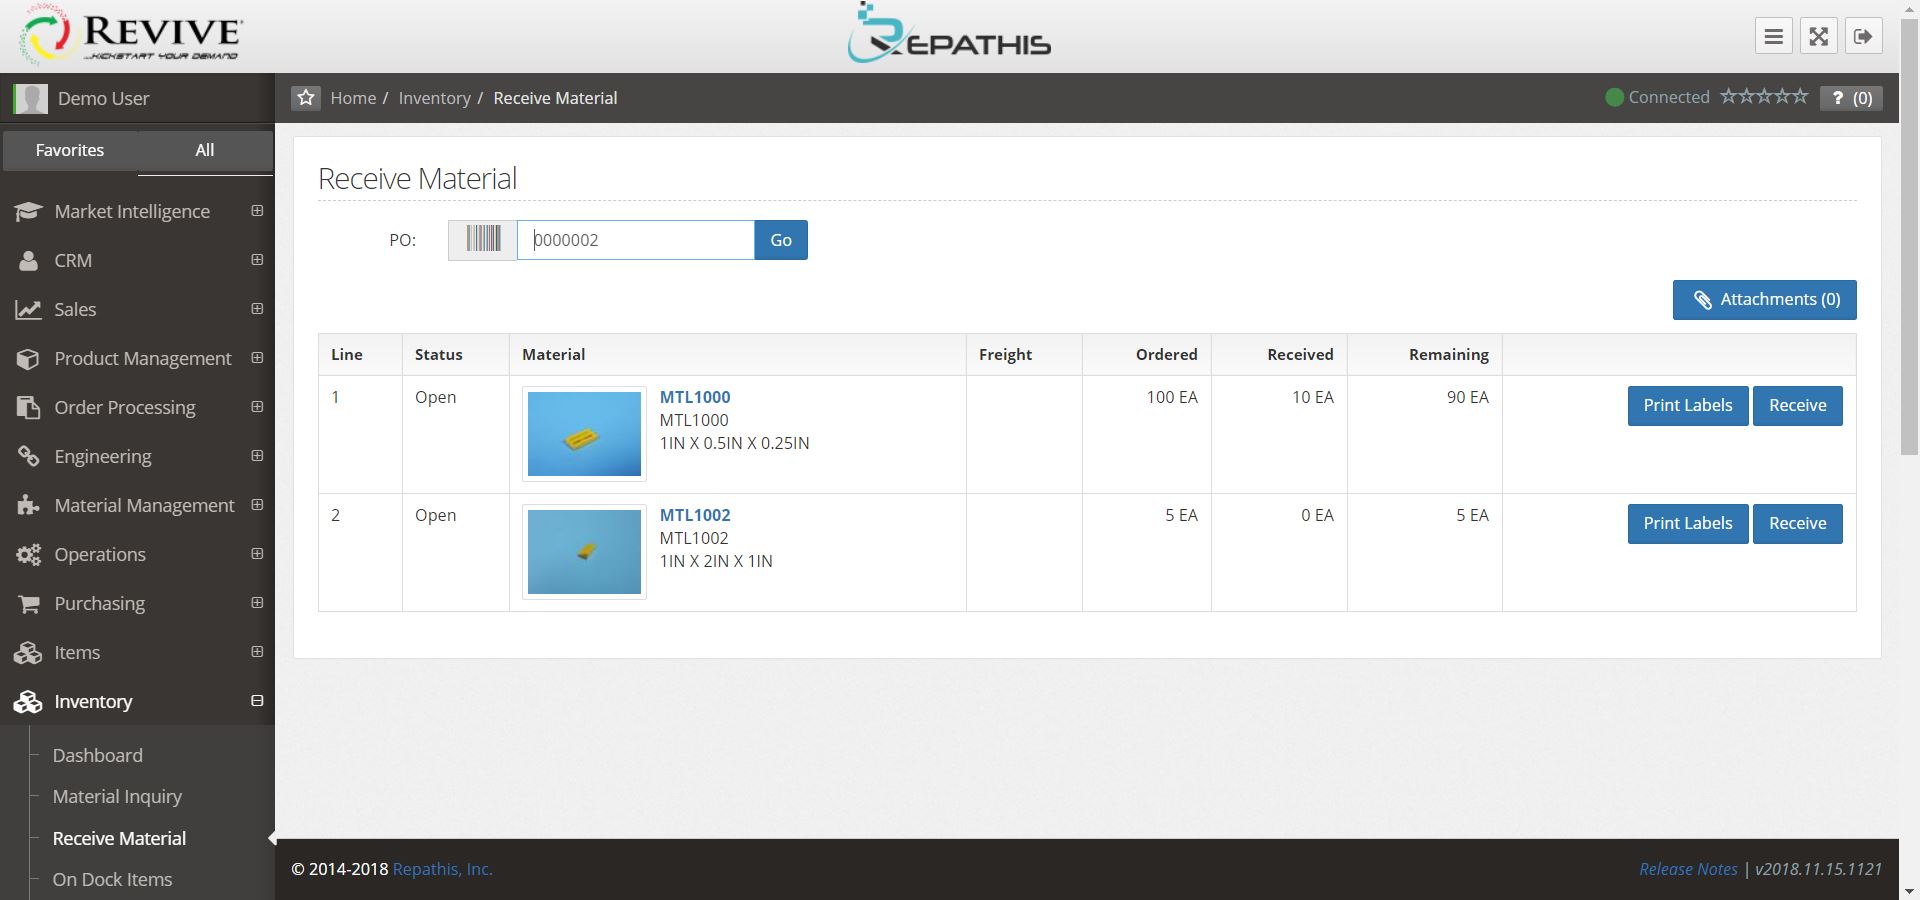The image size is (1920, 900).
Task: Go to Inventory breadcrumb
Action: [x=434, y=98]
